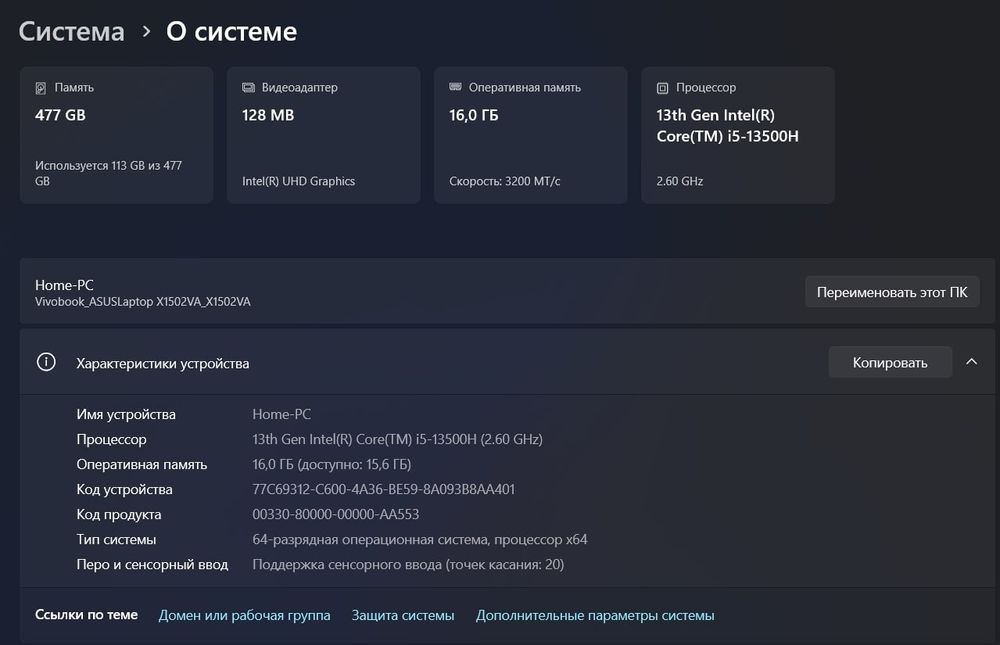1000x645 pixels.
Task: Click the Оперативная память RAM icon
Action: point(455,87)
